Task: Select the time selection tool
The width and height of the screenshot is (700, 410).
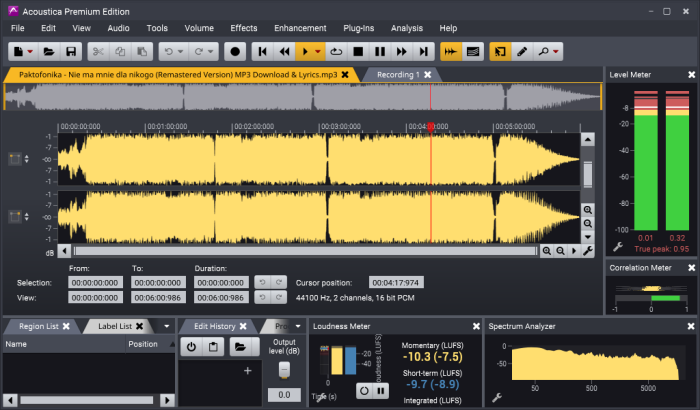Action: pyautogui.click(x=500, y=52)
